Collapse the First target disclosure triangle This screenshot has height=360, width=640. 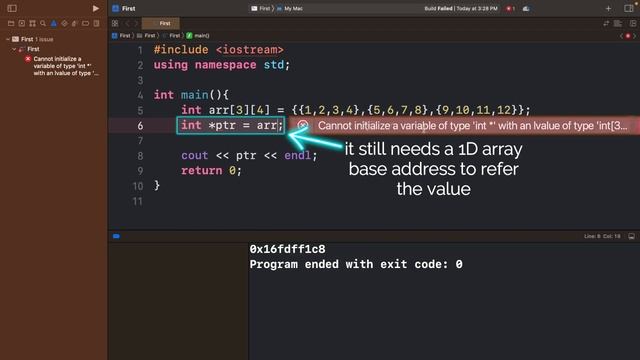point(14,49)
